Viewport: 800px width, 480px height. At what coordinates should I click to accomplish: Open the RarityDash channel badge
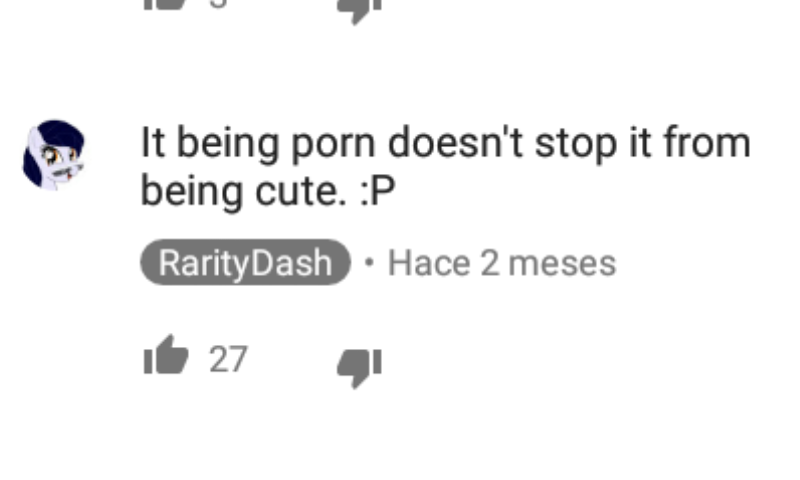click(x=245, y=262)
